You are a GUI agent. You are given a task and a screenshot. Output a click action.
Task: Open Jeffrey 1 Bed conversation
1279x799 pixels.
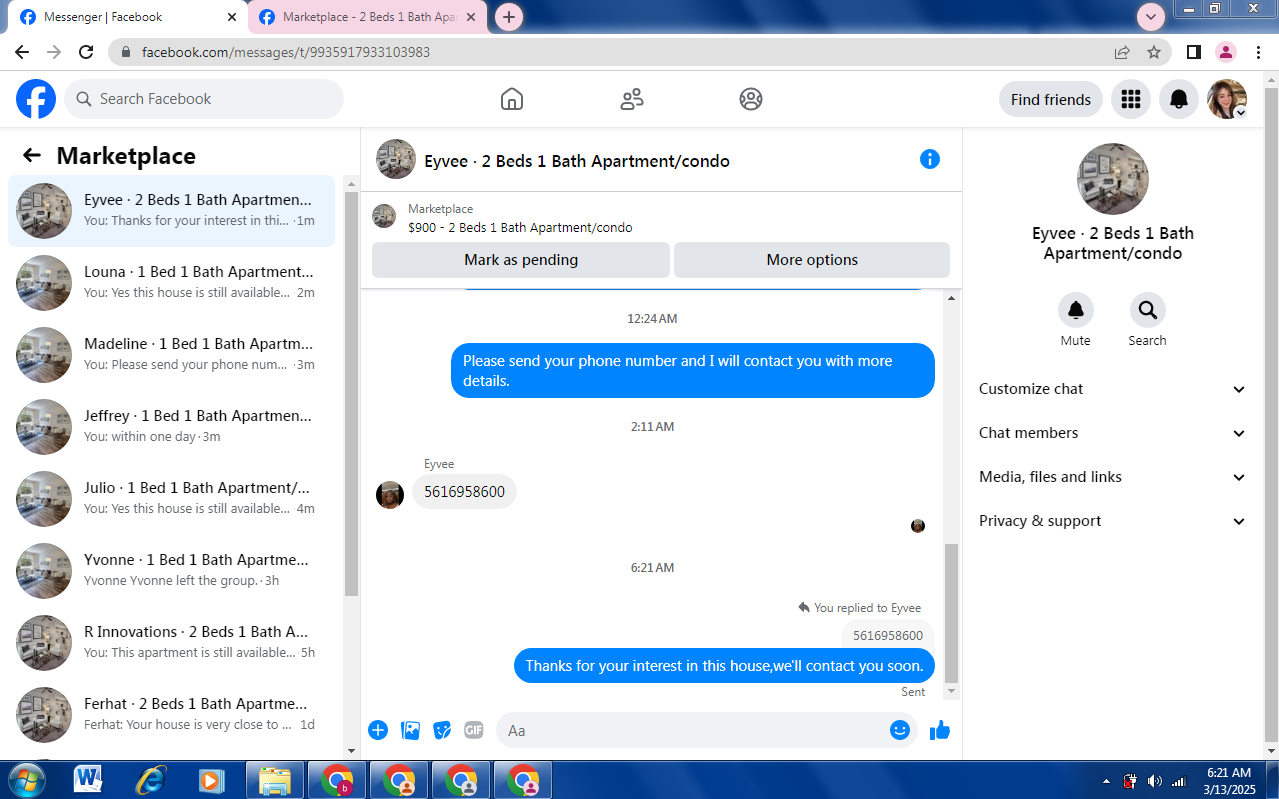(171, 426)
